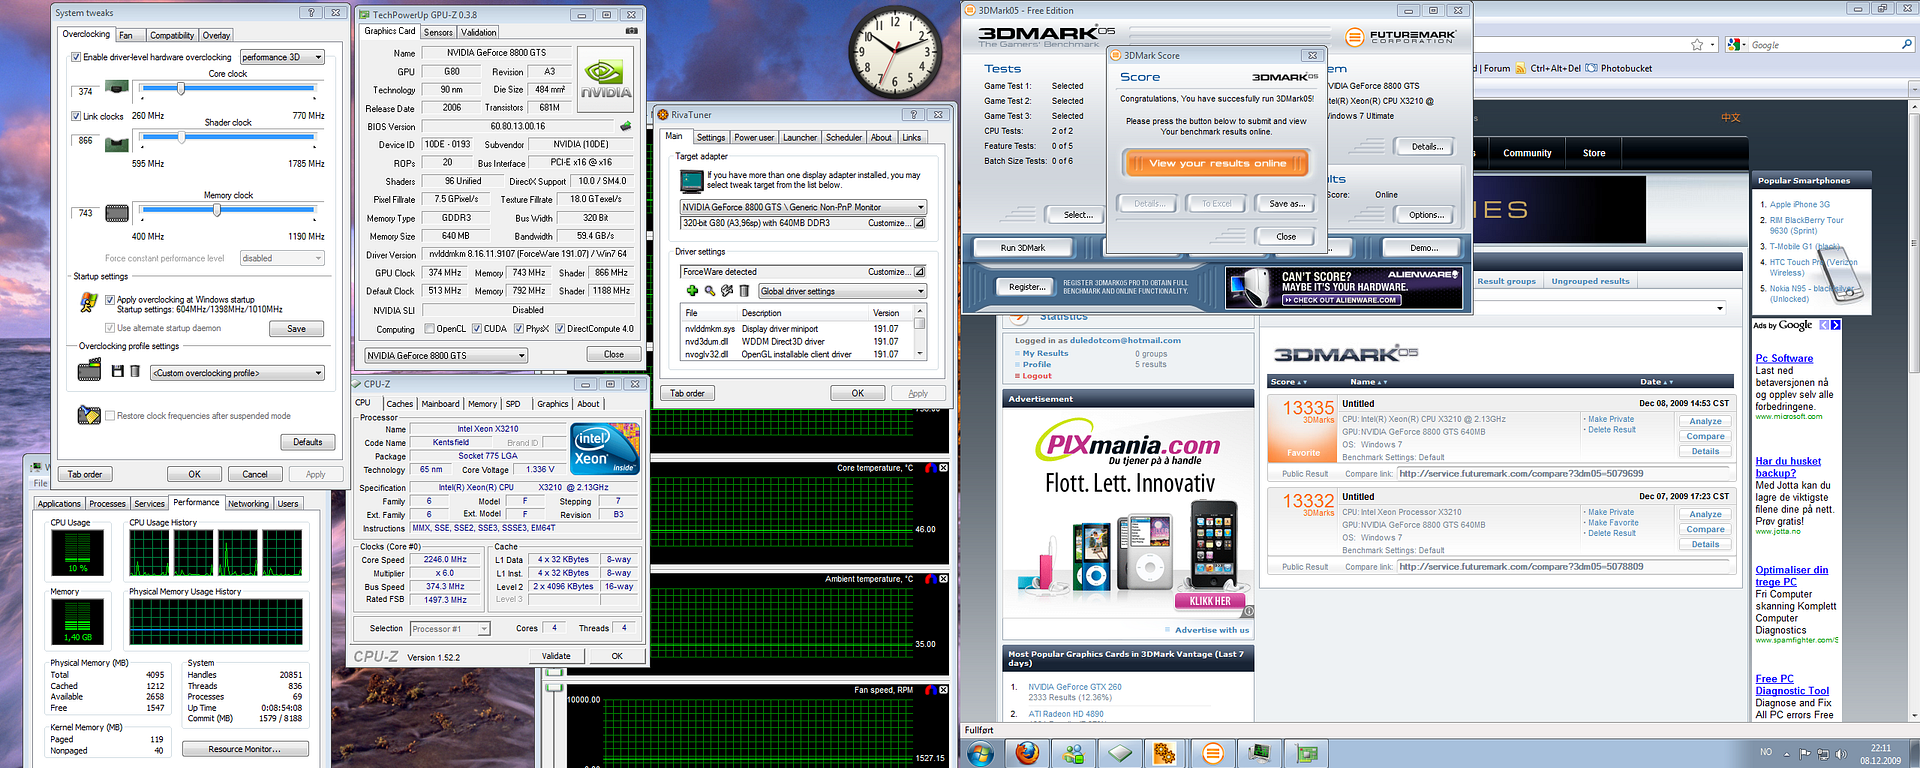Screen dimensions: 1920x768
Task: Open Windows Live Messenger taskbar icon
Action: (1073, 753)
